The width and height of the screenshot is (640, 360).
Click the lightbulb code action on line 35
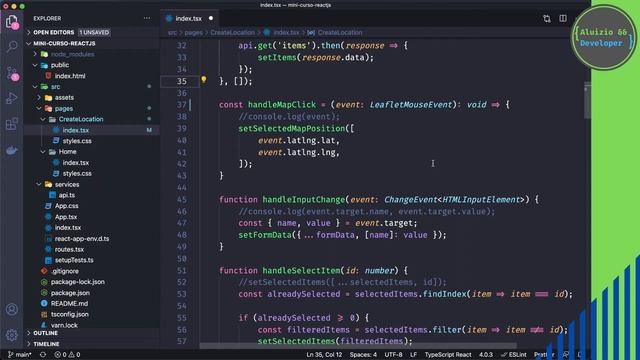[x=204, y=80]
